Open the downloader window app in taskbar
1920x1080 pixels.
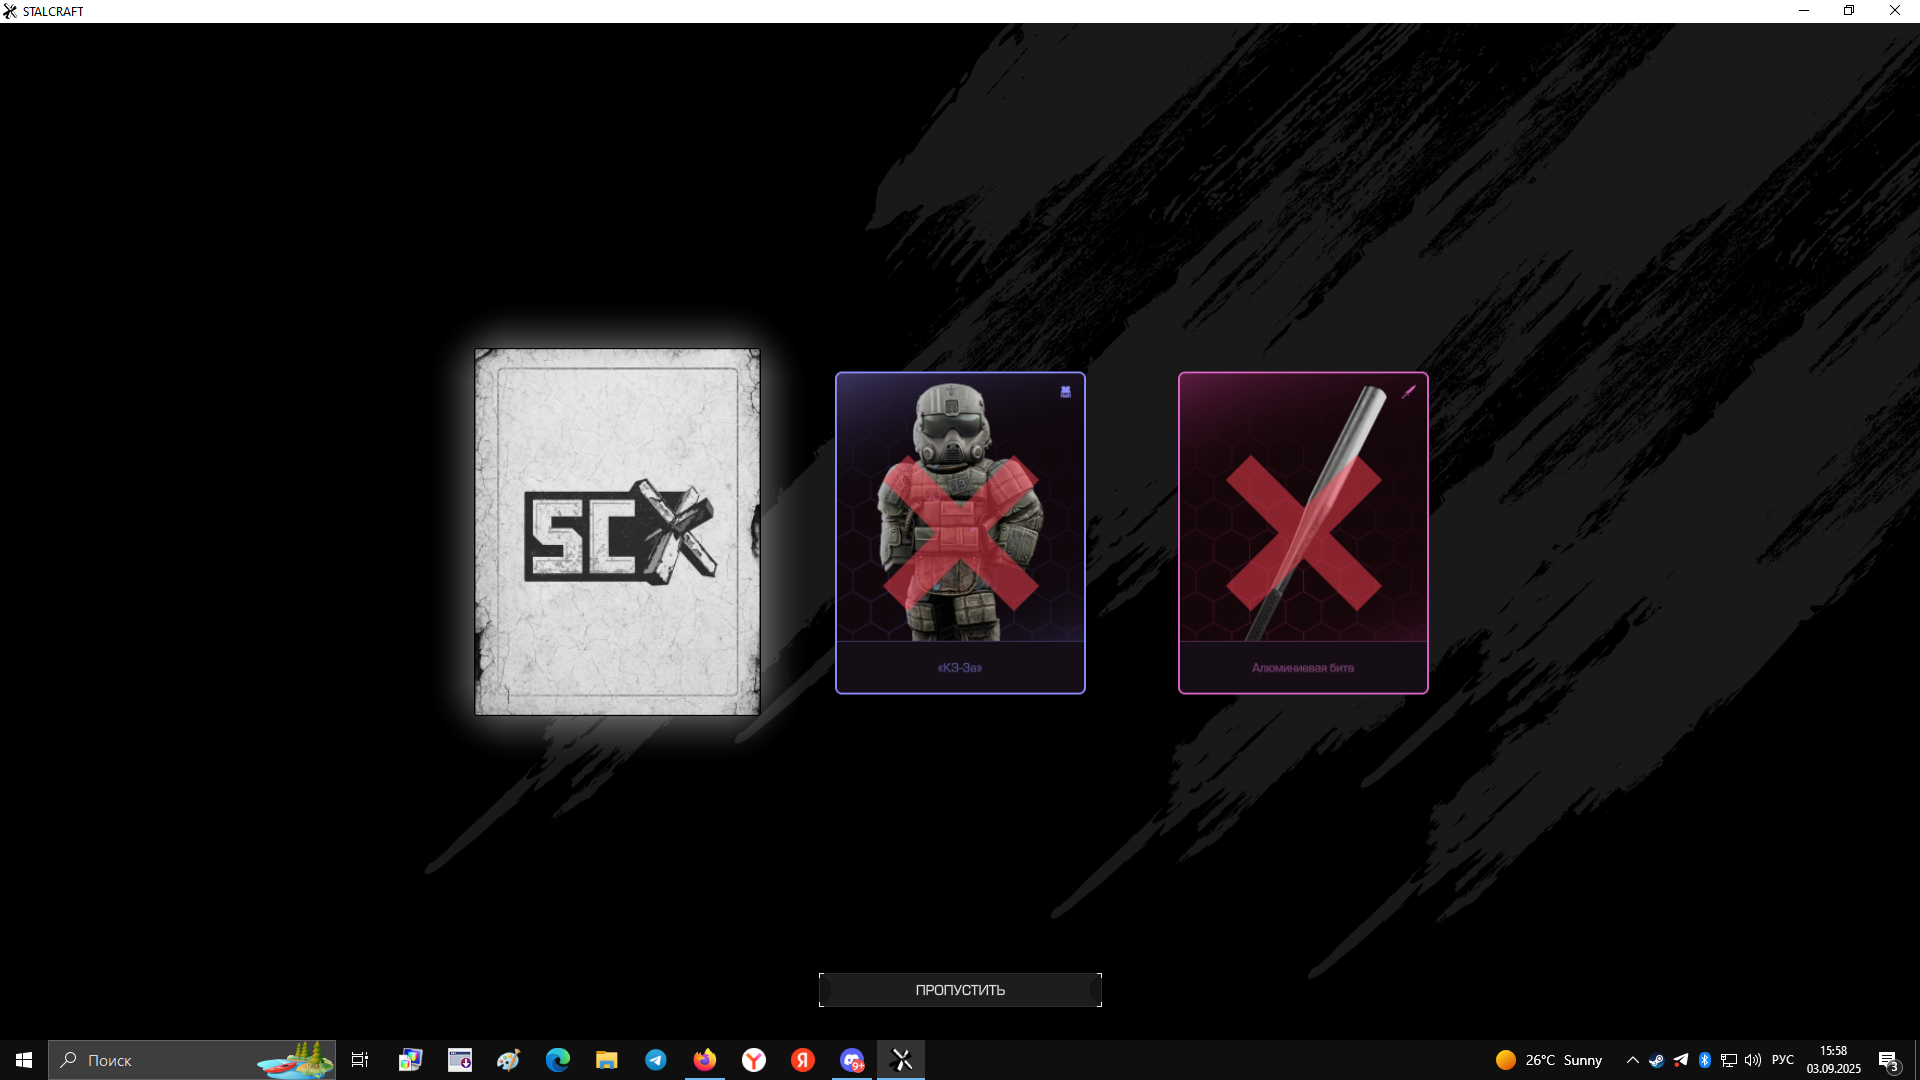(x=459, y=1060)
